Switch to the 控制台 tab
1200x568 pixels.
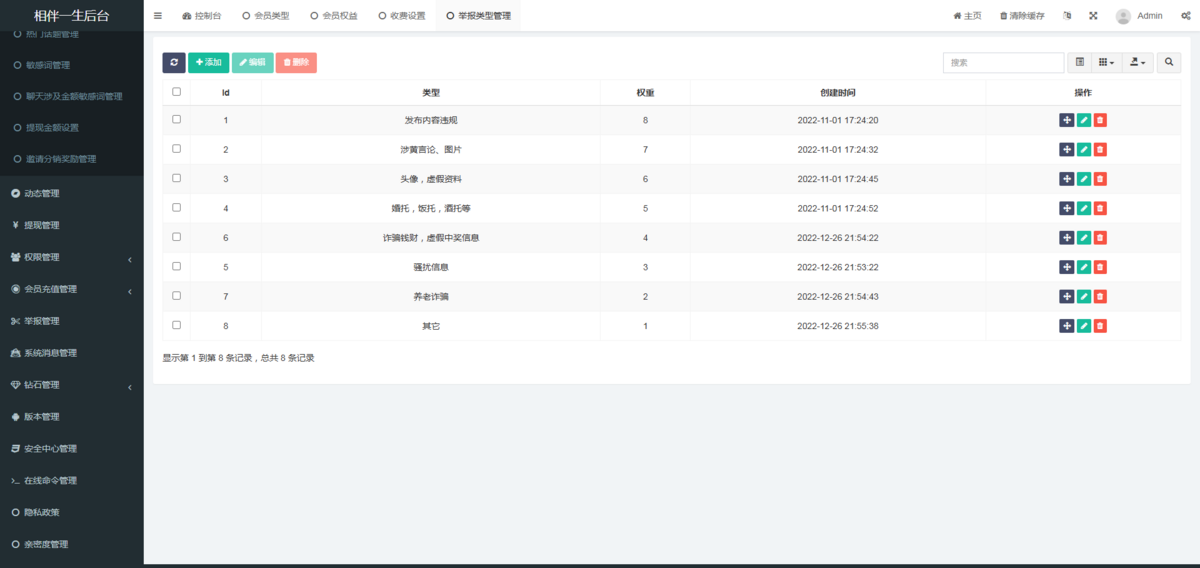(202, 16)
